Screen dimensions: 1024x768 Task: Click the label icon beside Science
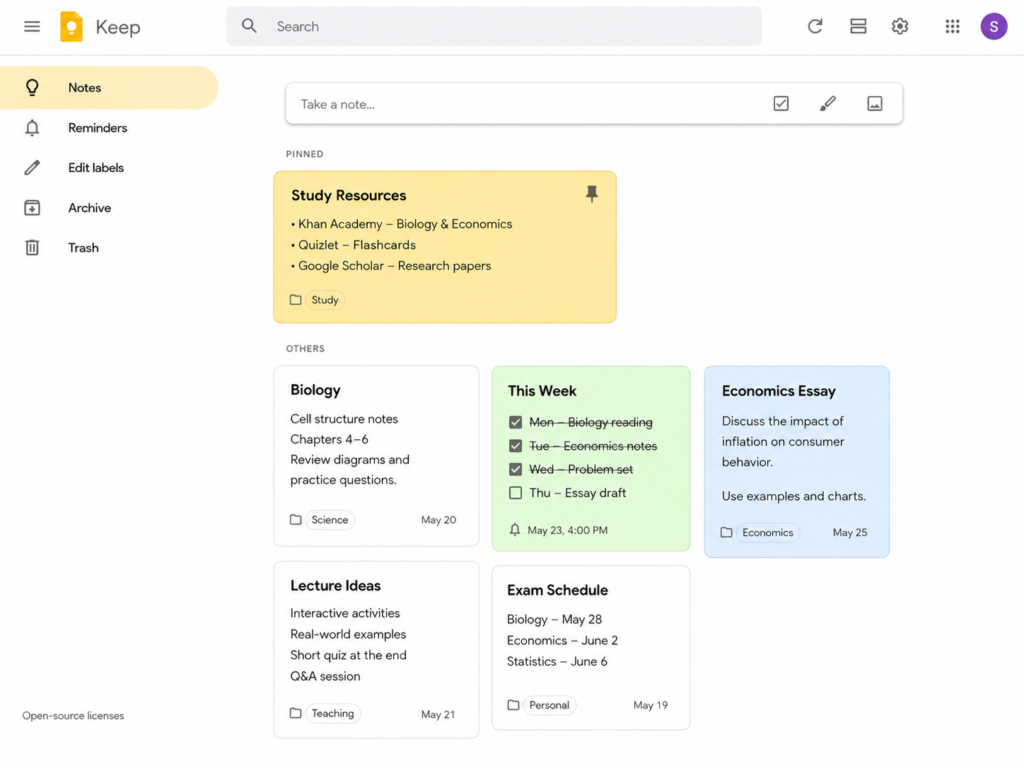pos(296,520)
